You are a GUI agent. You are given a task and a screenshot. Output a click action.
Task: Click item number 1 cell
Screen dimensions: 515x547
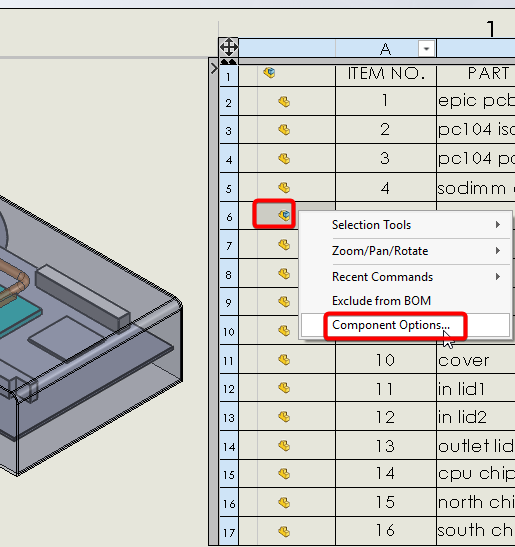tap(386, 101)
